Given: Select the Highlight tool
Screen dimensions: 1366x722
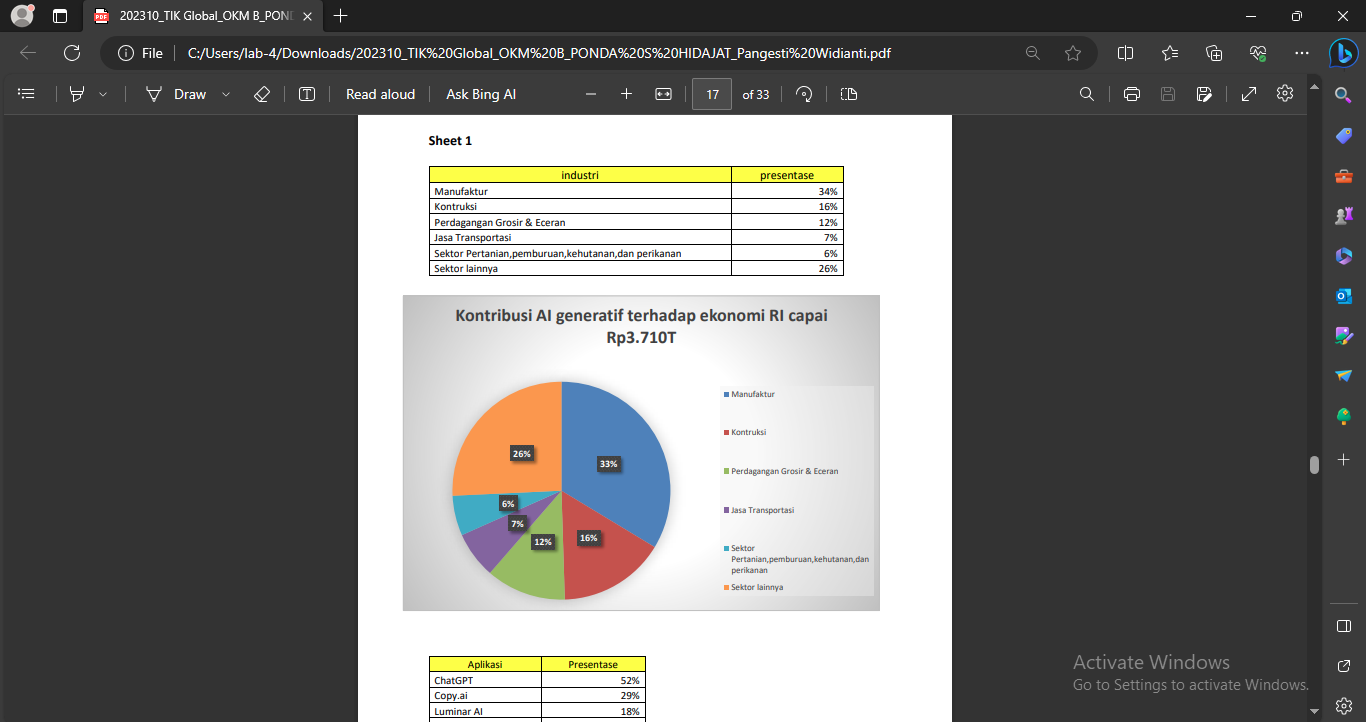Looking at the screenshot, I should click(x=77, y=94).
